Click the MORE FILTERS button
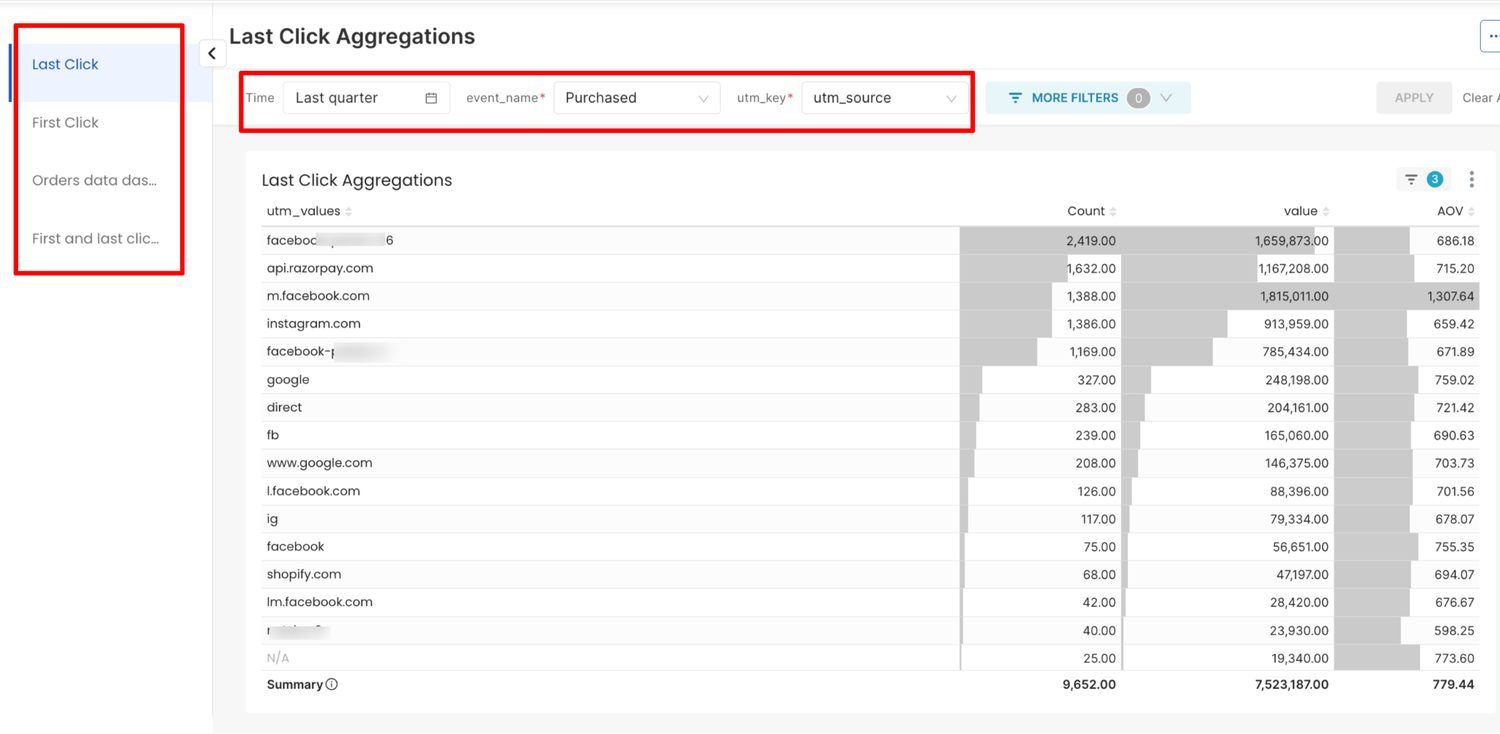 1088,98
